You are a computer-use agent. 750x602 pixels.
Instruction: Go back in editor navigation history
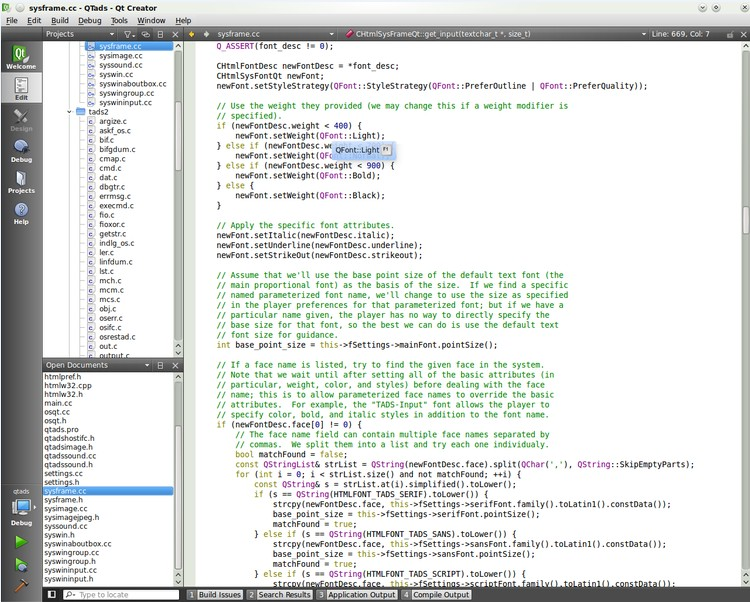coord(192,34)
